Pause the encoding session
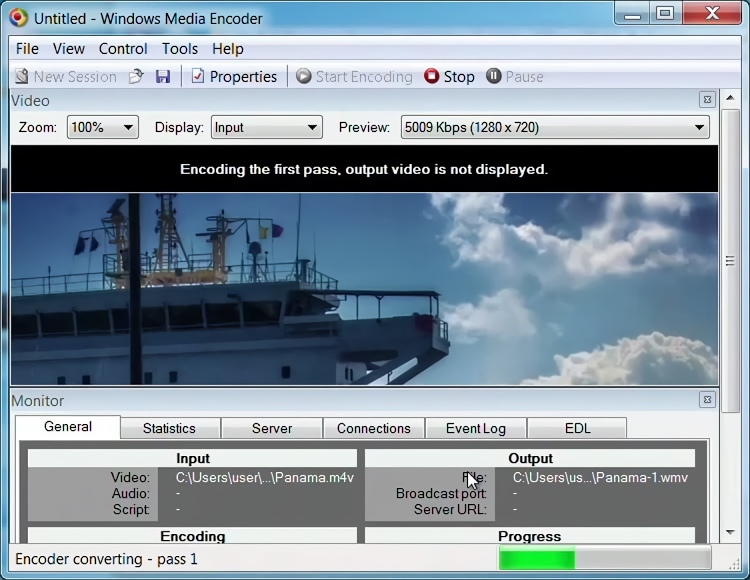The height and width of the screenshot is (580, 750). (515, 77)
